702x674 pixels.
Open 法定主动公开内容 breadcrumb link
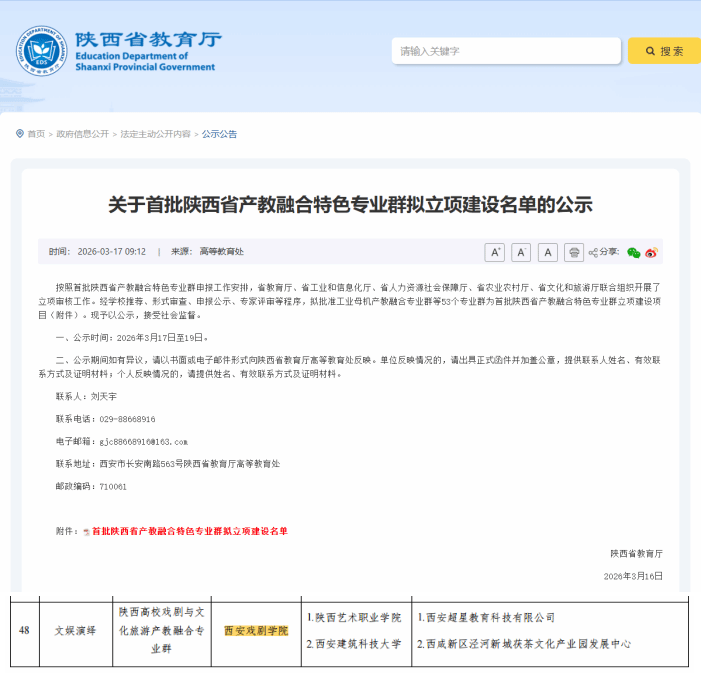coord(155,134)
